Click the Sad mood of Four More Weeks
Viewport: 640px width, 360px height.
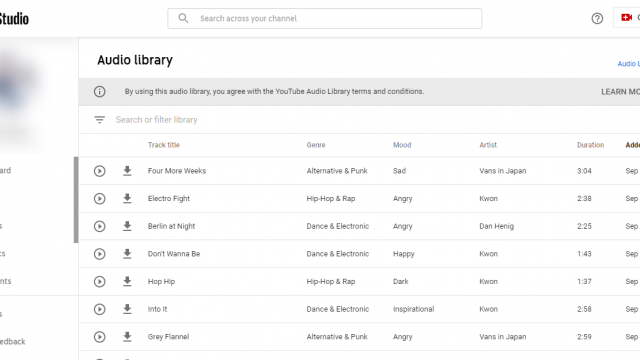399,171
